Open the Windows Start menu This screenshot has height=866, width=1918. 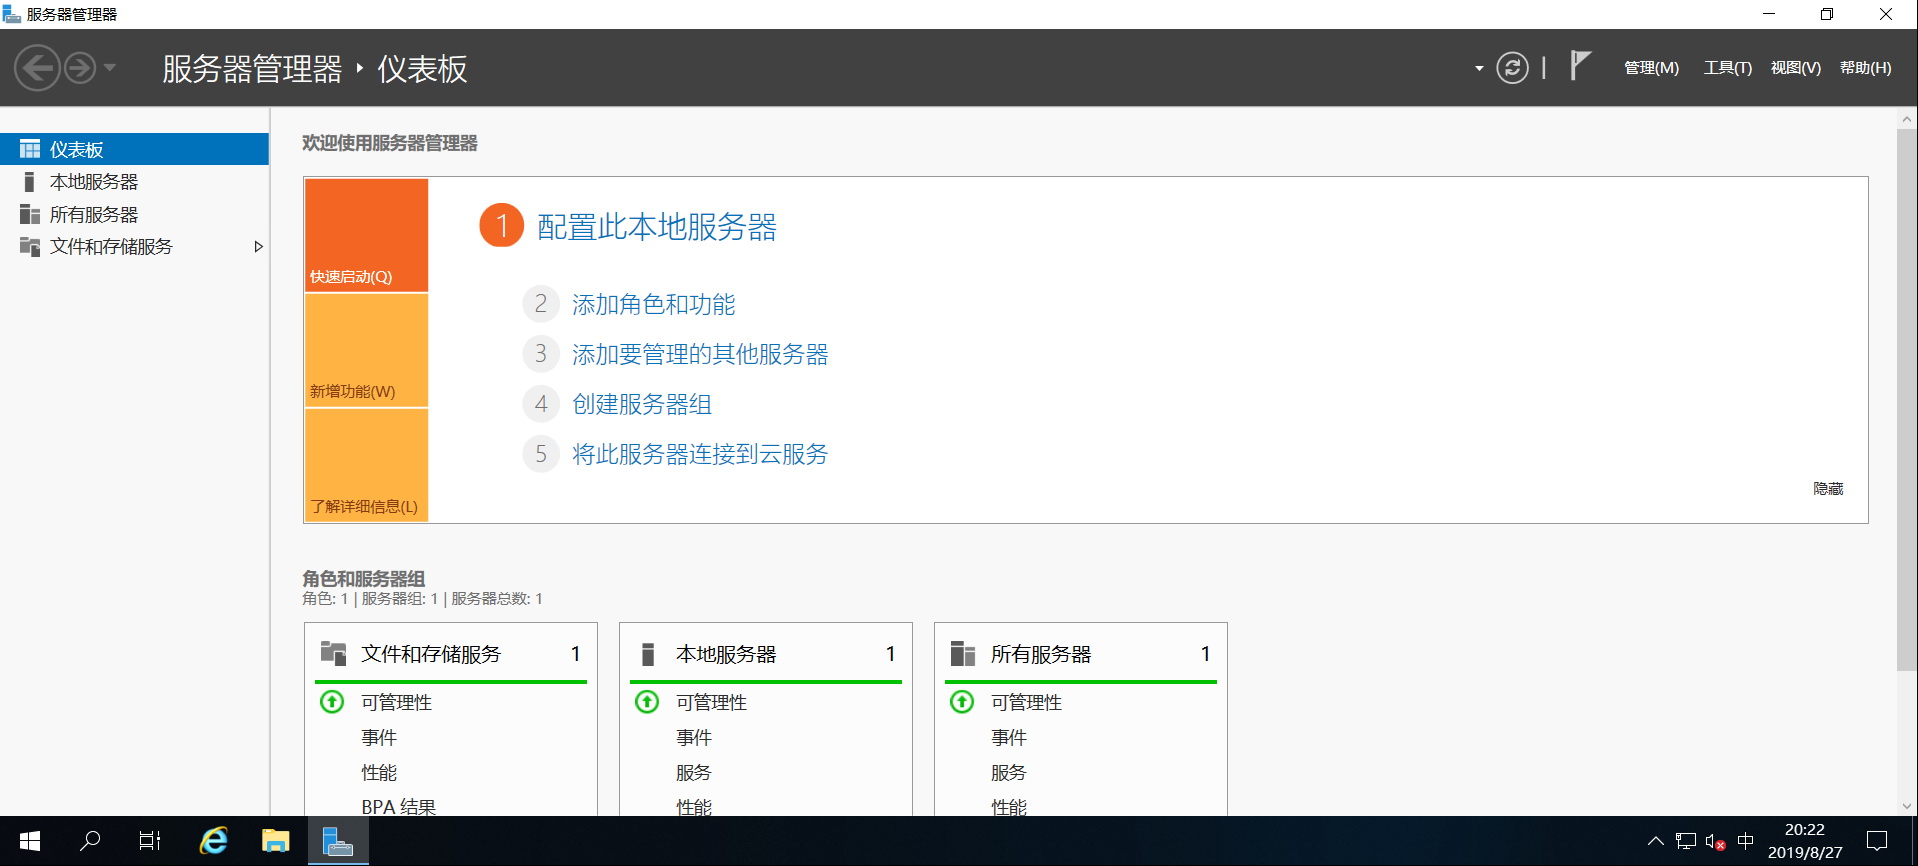pyautogui.click(x=29, y=841)
